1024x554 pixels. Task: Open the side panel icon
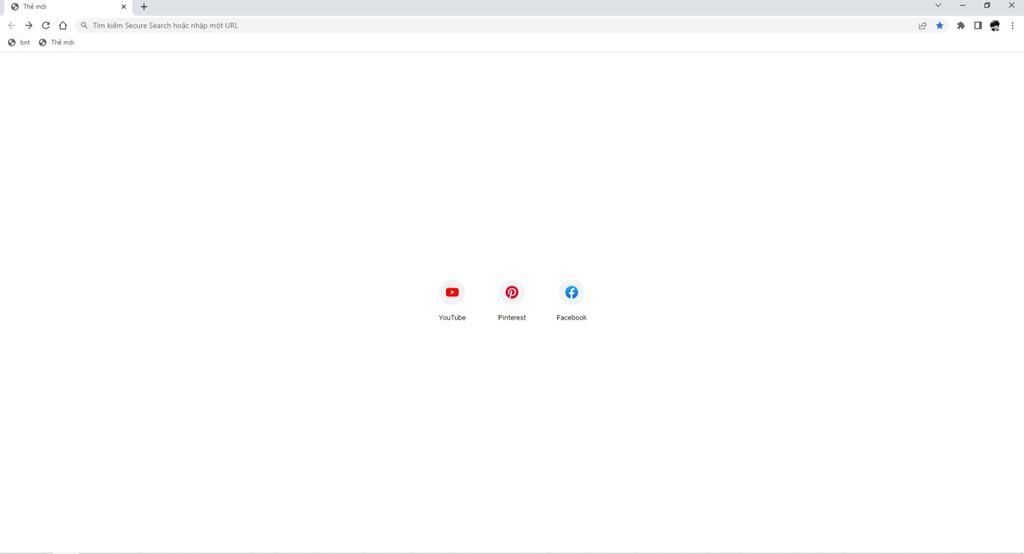(x=978, y=25)
